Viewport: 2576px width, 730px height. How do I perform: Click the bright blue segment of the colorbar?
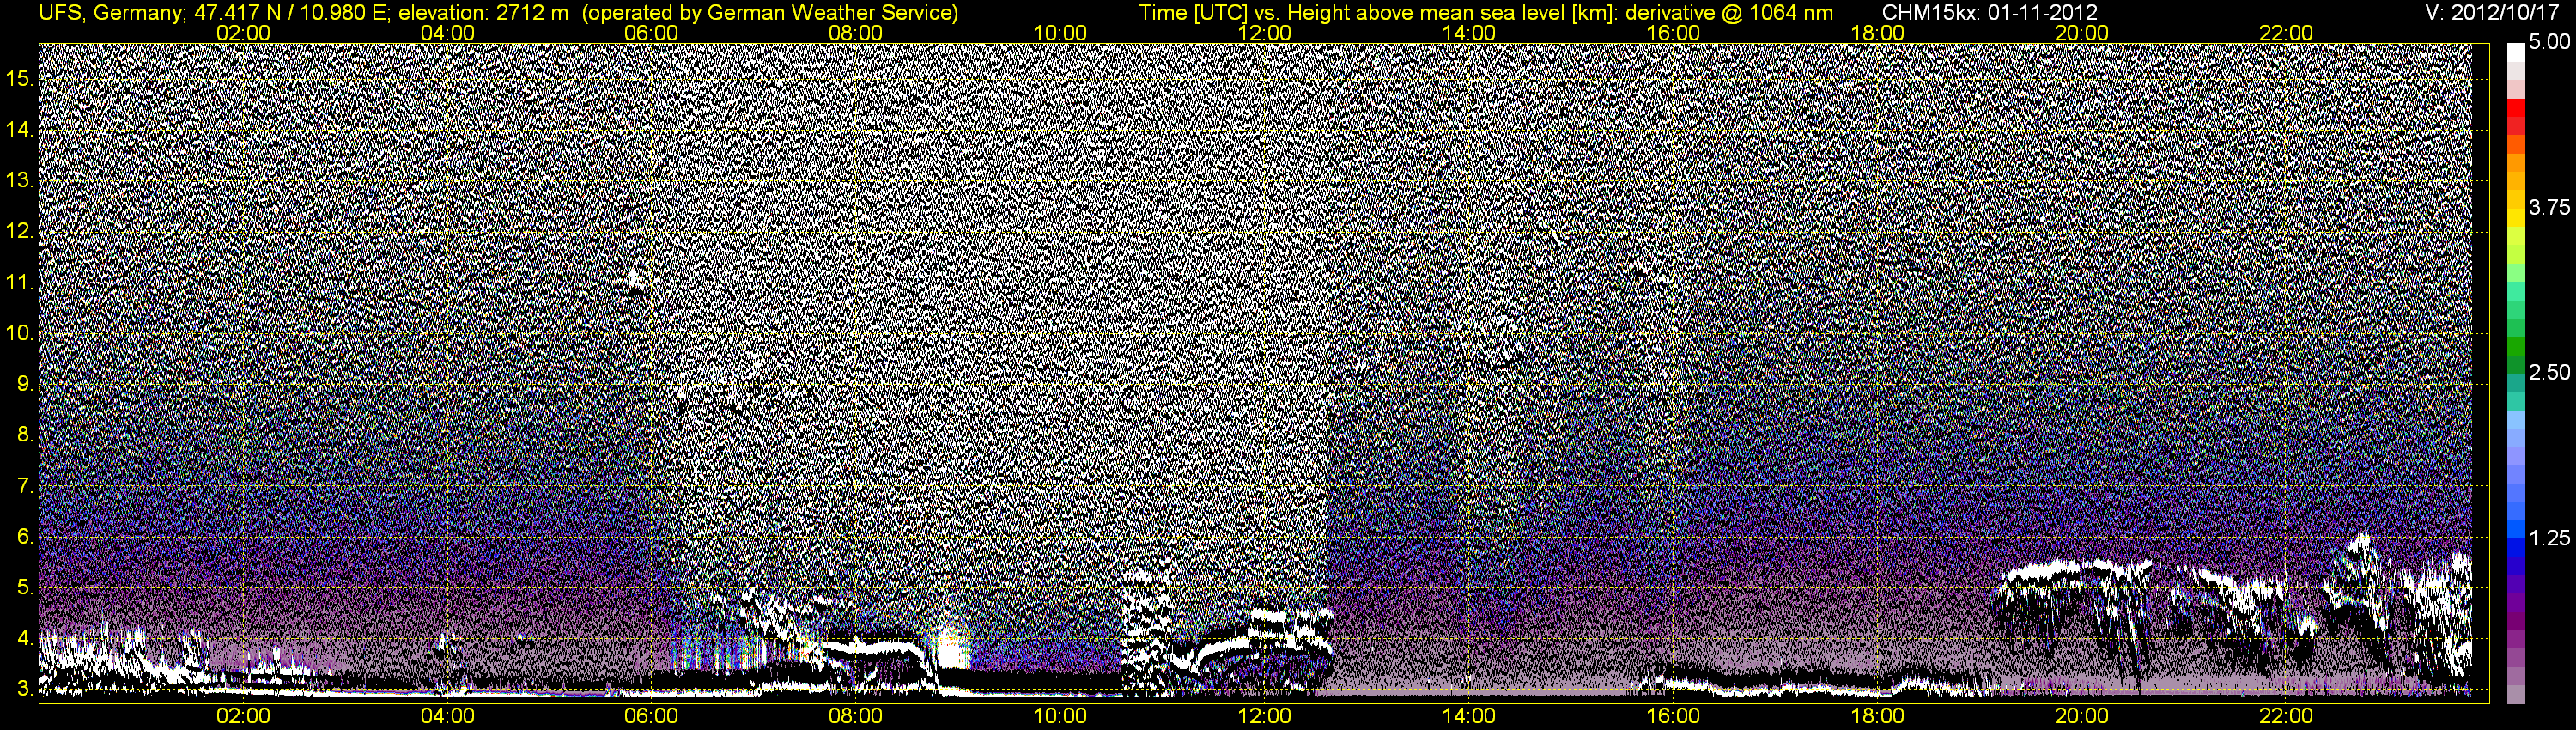pyautogui.click(x=2515, y=528)
